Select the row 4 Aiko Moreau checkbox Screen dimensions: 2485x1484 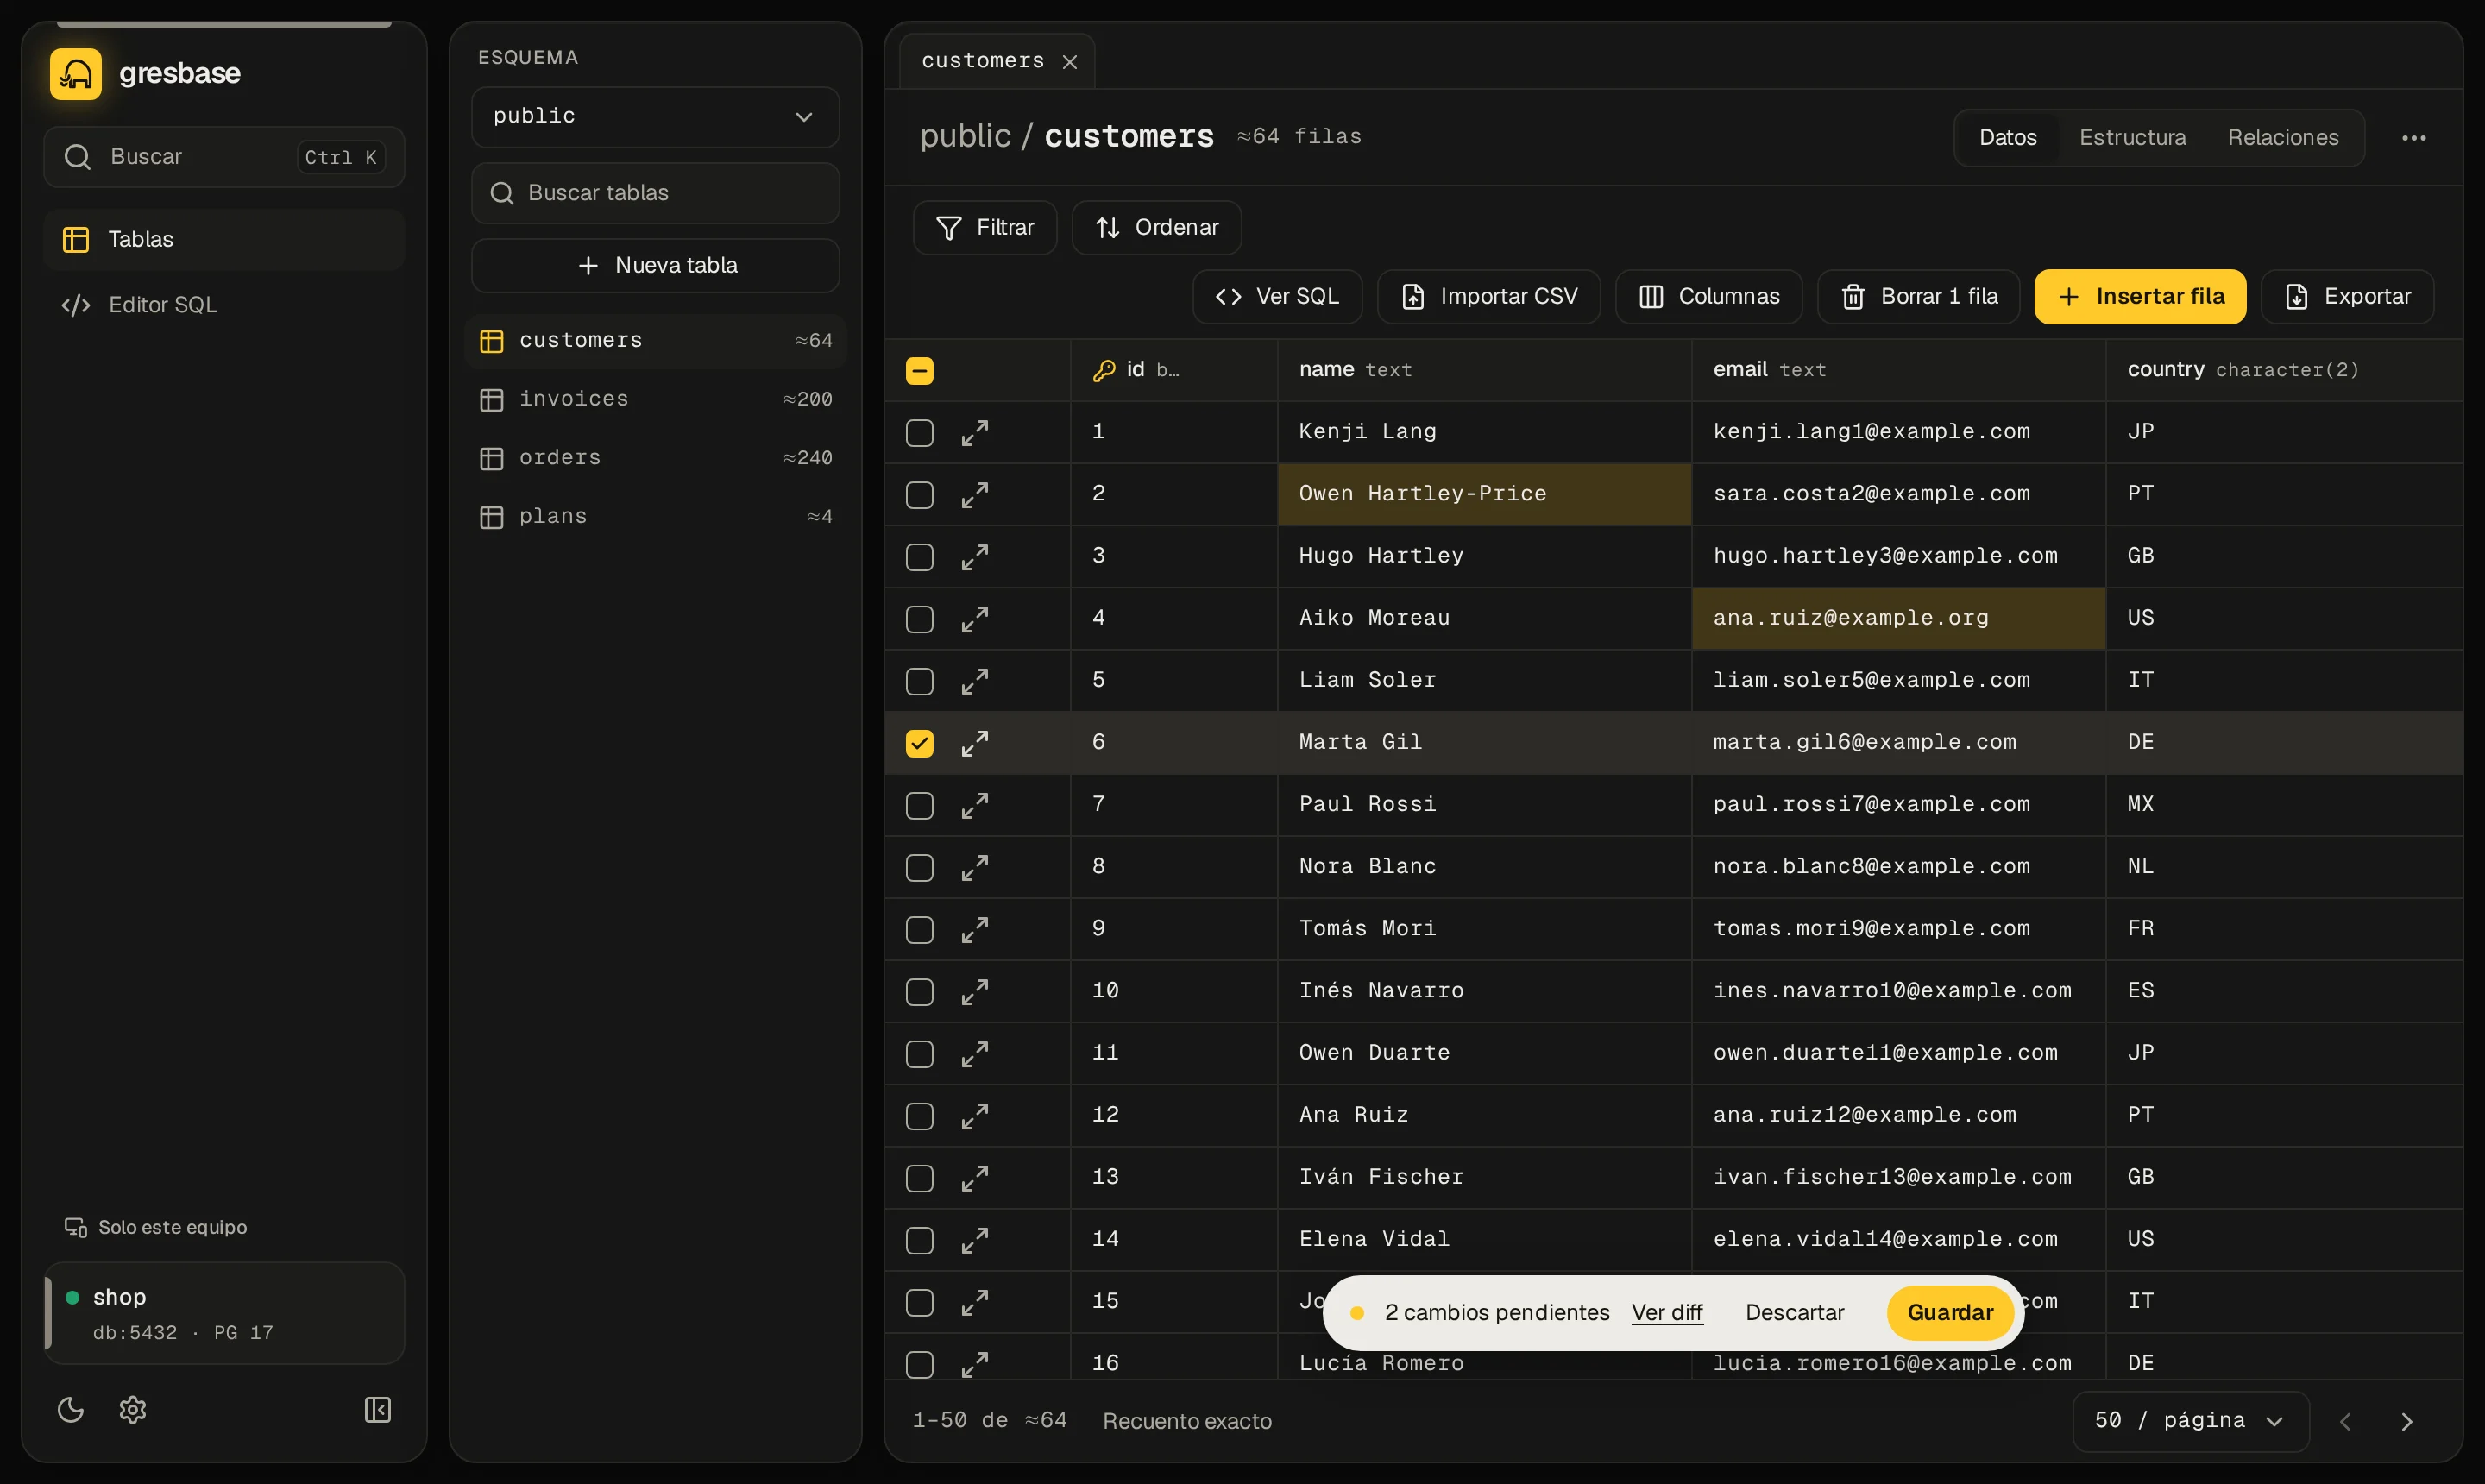coord(920,619)
